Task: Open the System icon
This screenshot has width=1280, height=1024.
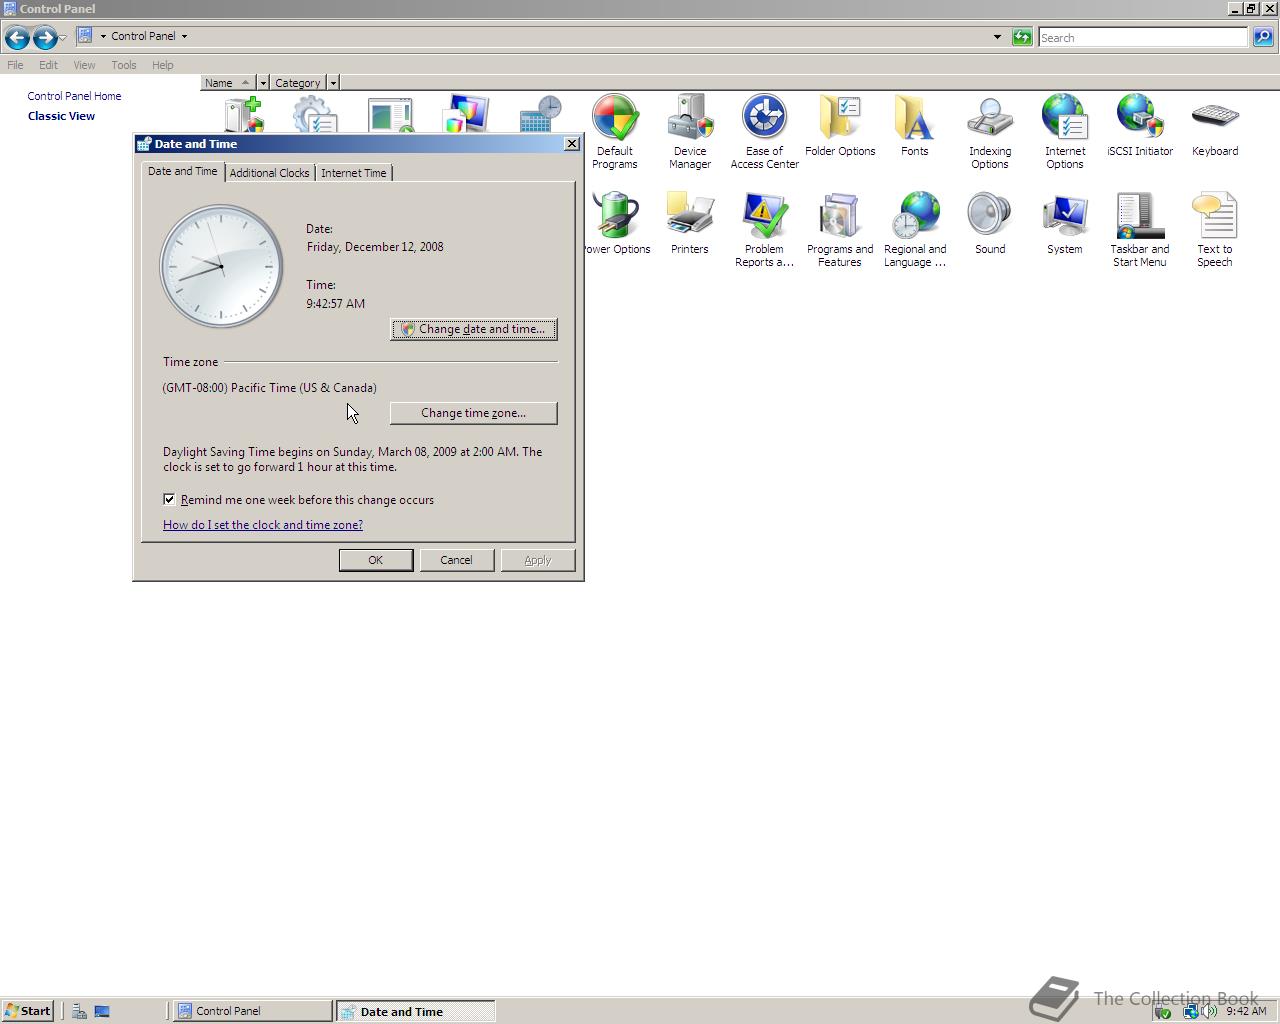Action: [1064, 223]
